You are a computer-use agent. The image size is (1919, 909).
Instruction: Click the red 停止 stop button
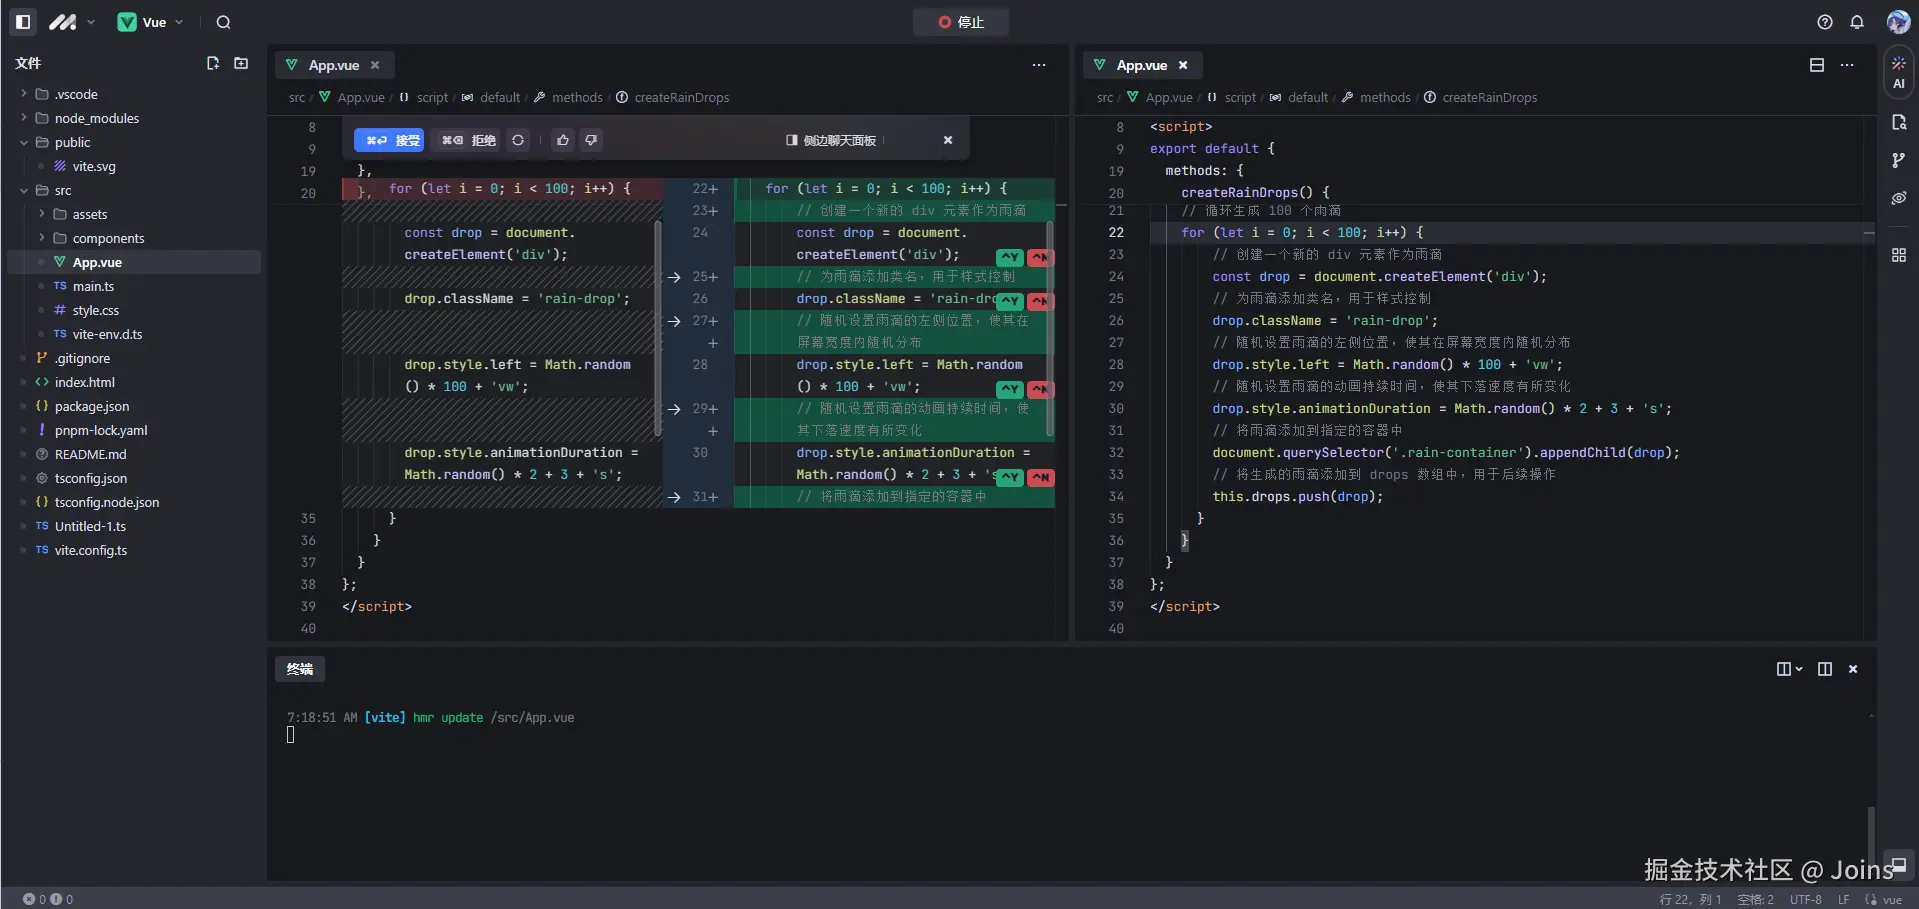click(x=961, y=22)
